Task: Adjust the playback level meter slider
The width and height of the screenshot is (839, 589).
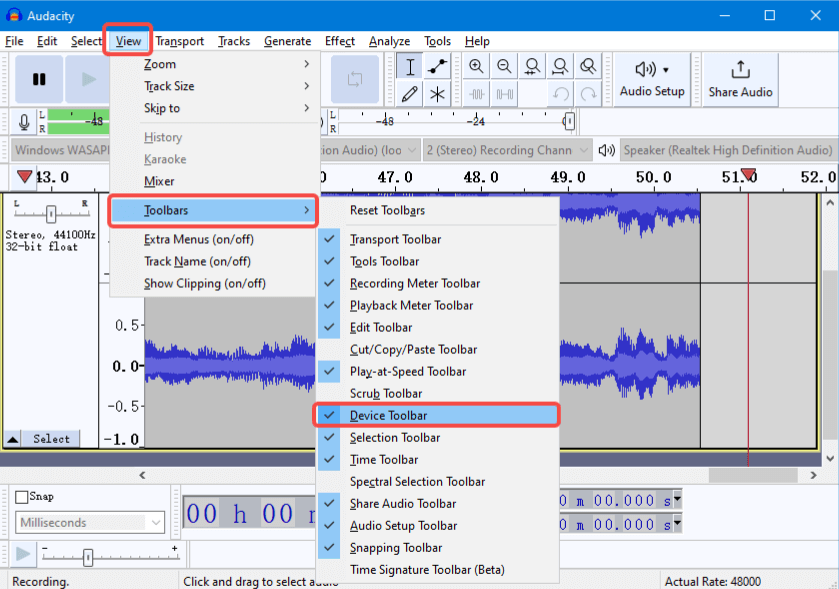Action: pos(569,121)
